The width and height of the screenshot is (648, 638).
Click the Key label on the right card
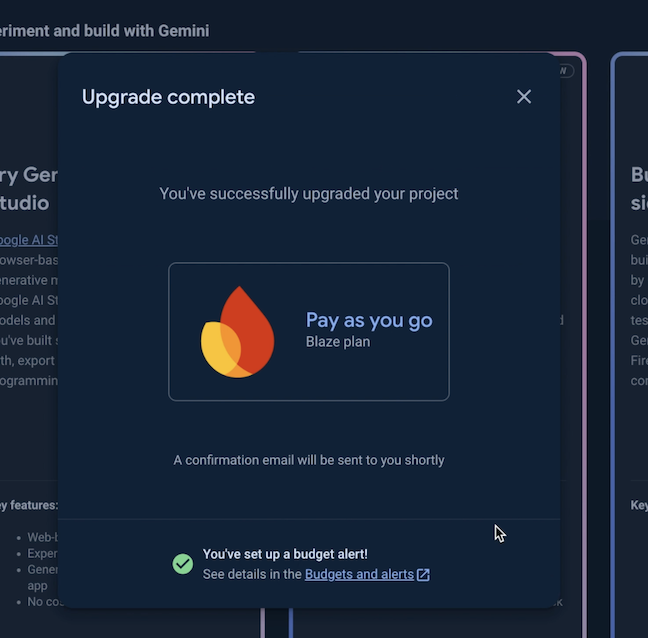[x=638, y=506]
